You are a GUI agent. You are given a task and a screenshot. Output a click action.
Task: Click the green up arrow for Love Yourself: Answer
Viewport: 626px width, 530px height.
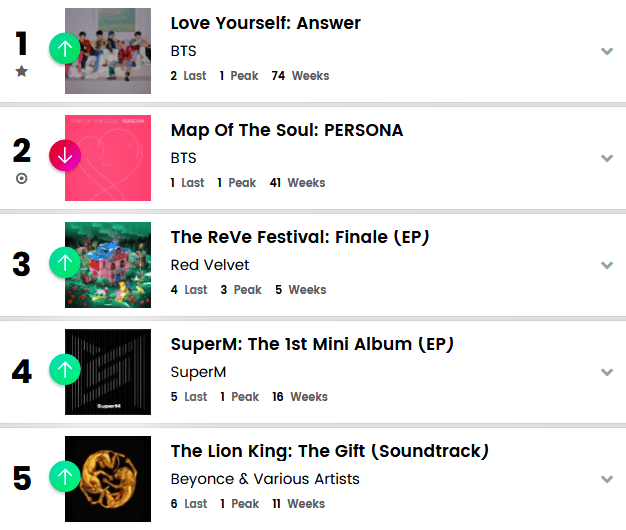click(x=64, y=49)
